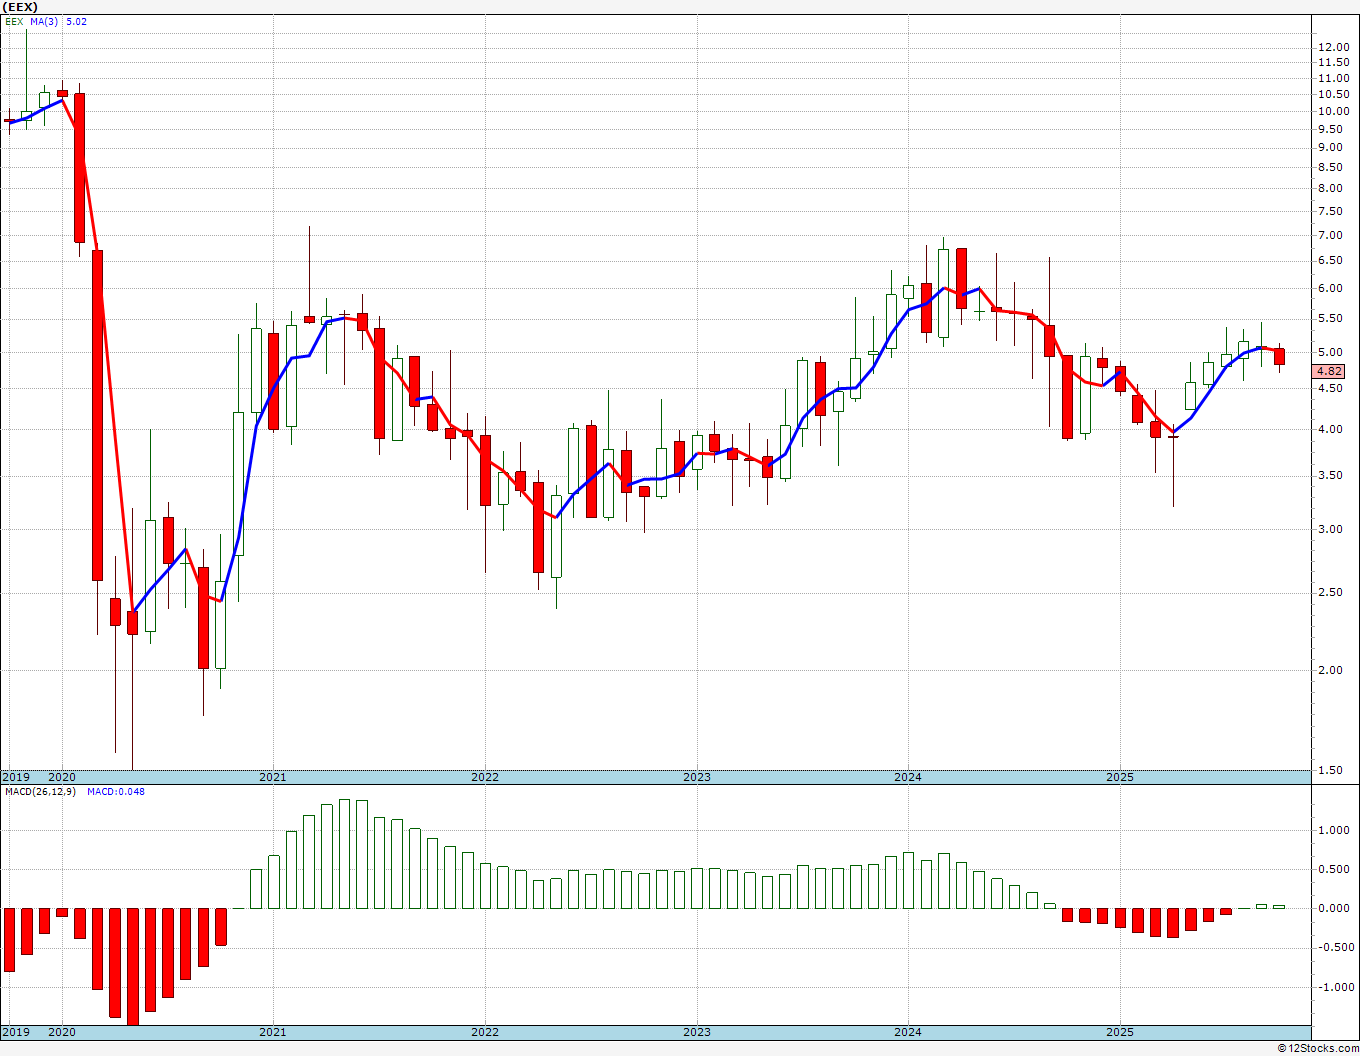Click the (EEX) chart title

20,7
